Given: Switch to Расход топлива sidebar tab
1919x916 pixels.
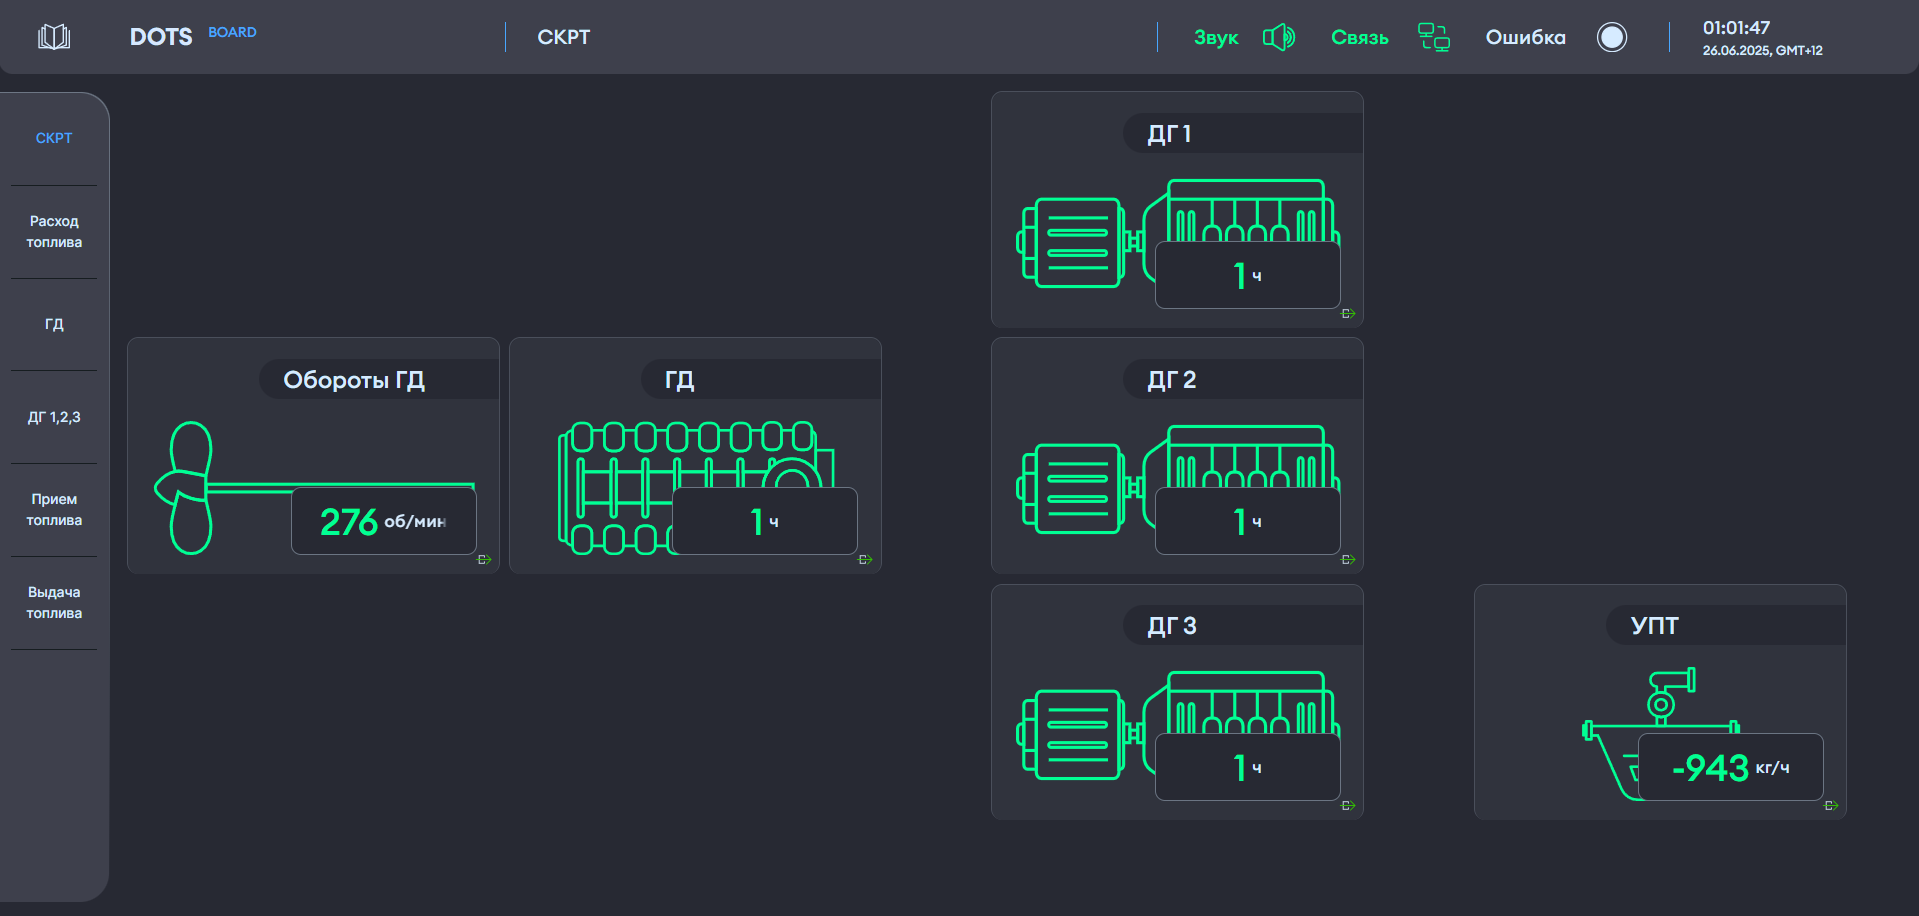Looking at the screenshot, I should (54, 232).
